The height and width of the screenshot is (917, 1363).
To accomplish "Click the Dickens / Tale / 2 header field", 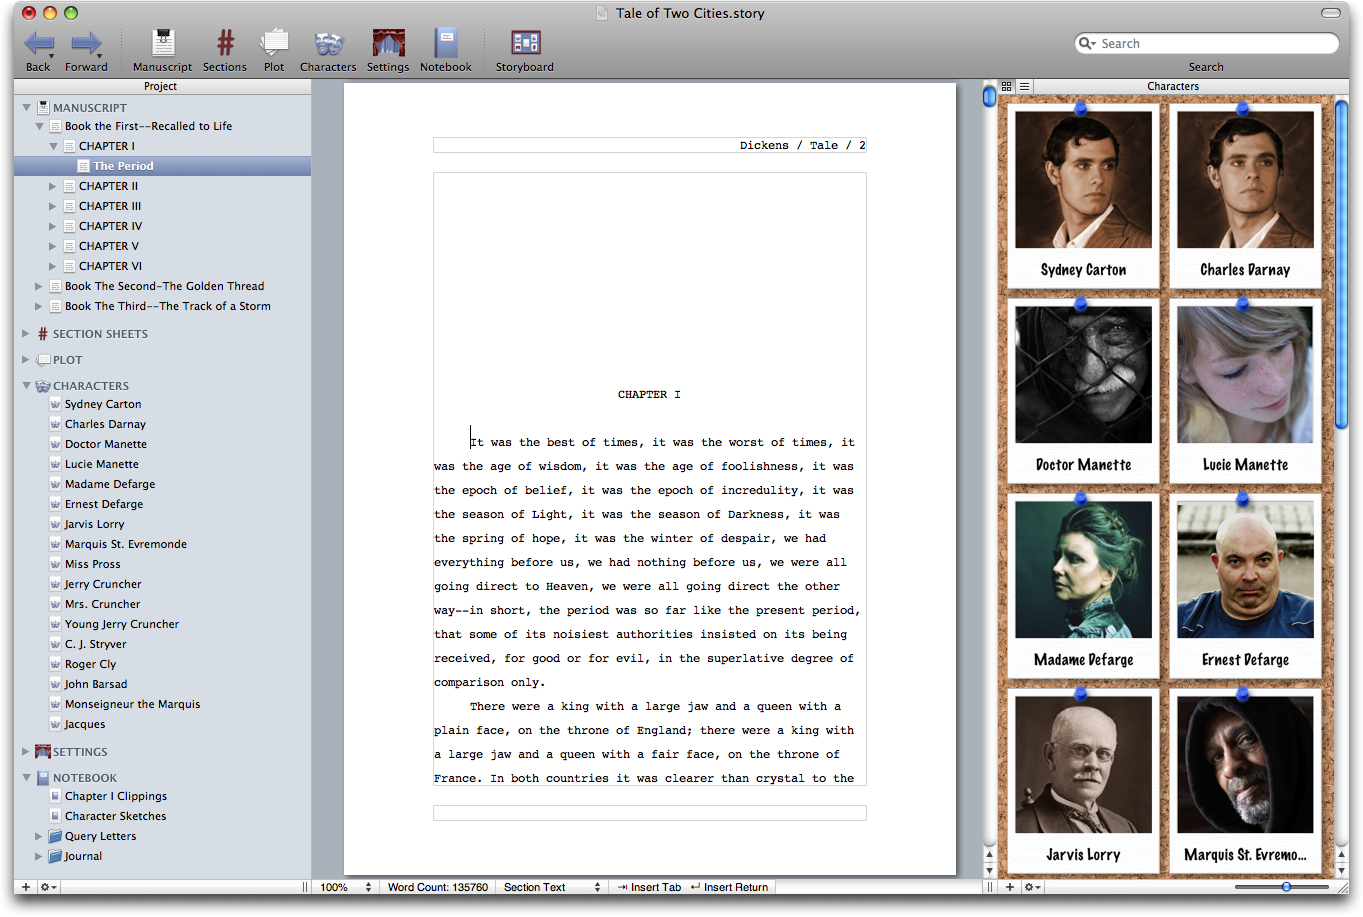I will point(650,145).
